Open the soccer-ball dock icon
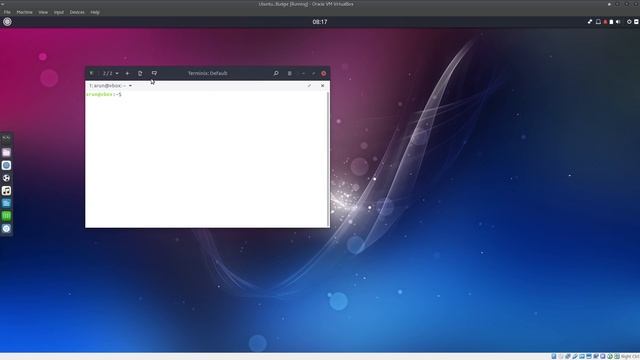Image resolution: width=640 pixels, height=360 pixels. click(6, 178)
